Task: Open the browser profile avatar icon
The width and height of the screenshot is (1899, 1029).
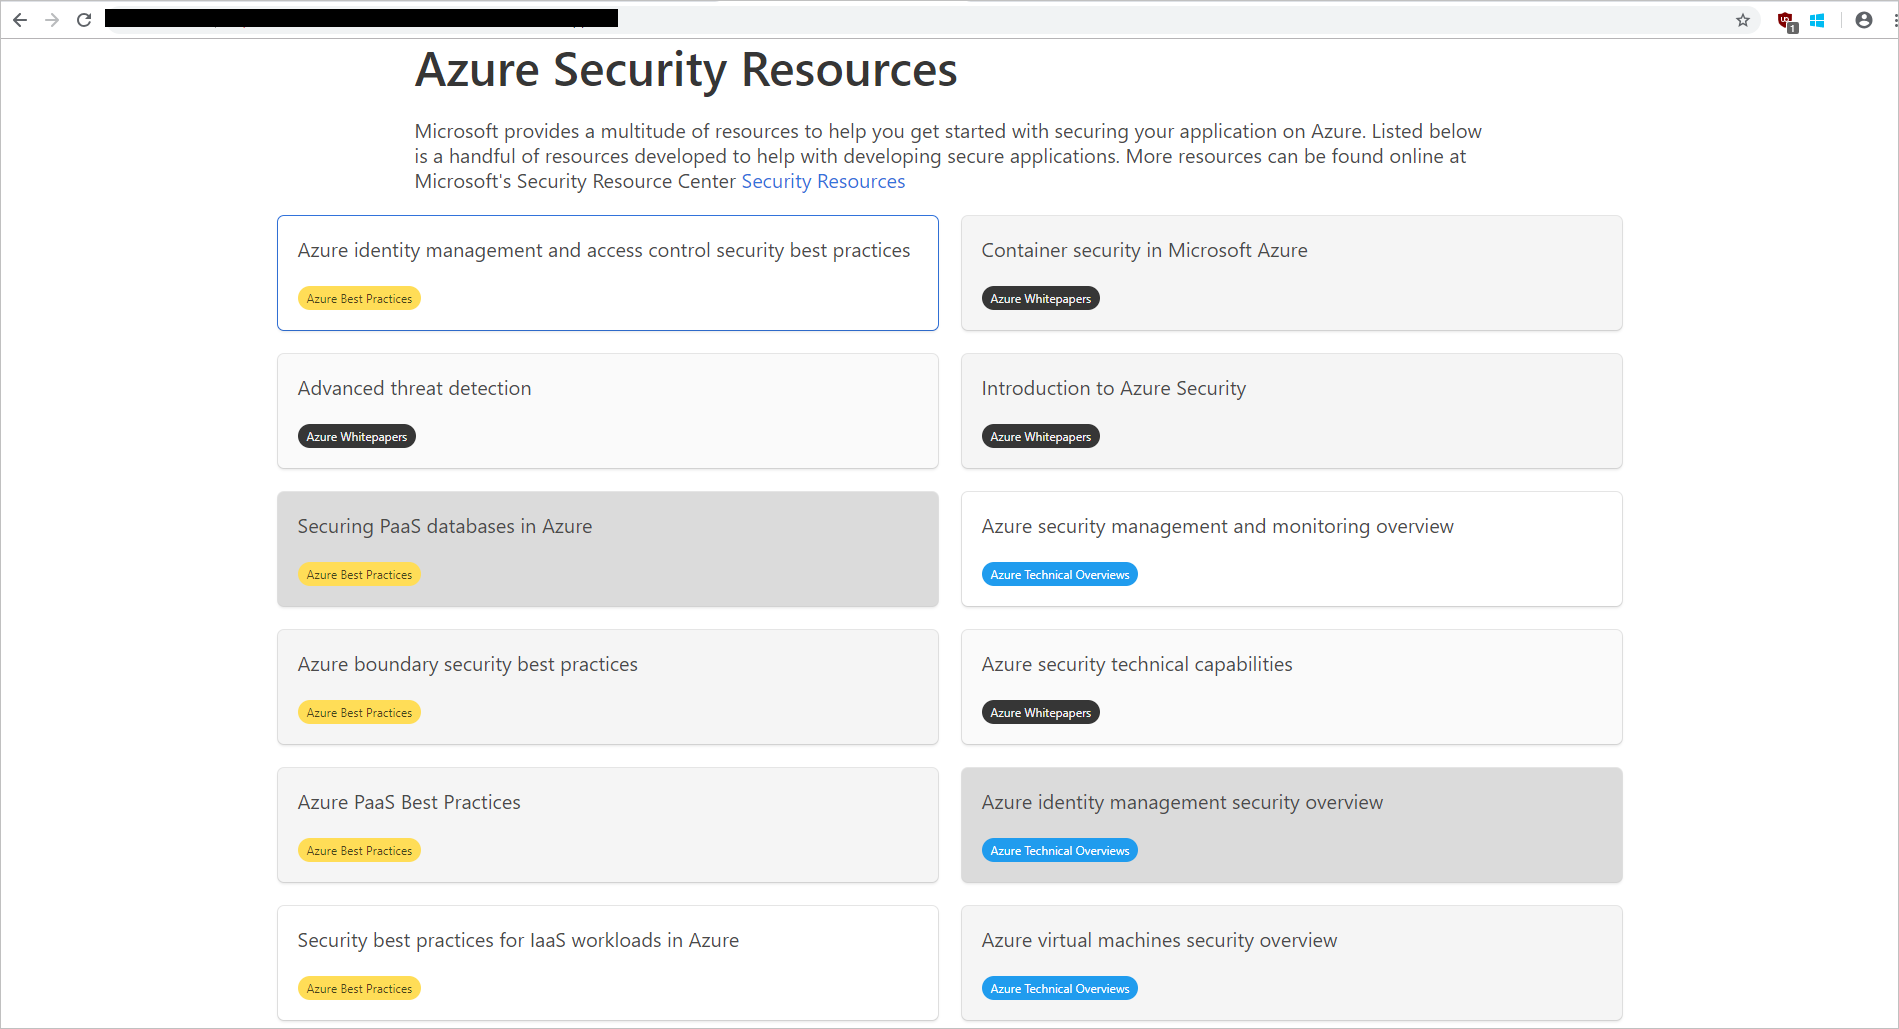Action: pyautogui.click(x=1864, y=20)
